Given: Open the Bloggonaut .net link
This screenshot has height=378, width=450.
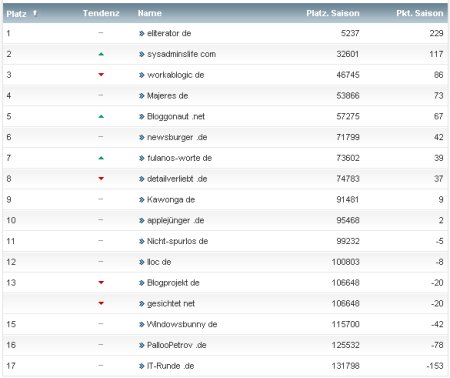Looking at the screenshot, I should coord(176,116).
